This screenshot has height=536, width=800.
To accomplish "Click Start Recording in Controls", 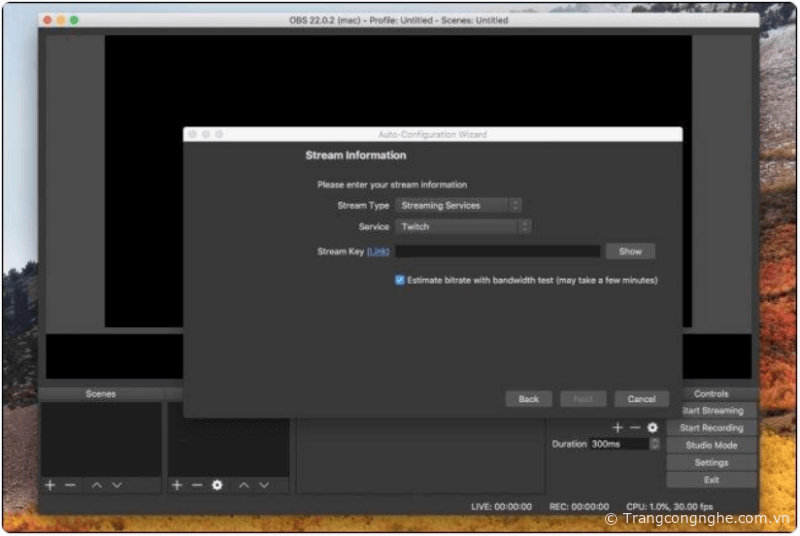I will coord(711,428).
